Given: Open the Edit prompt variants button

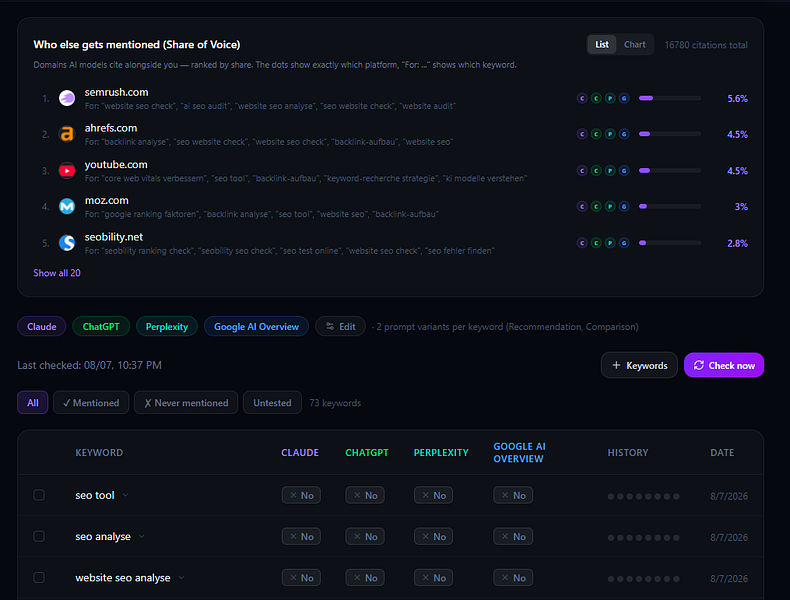Looking at the screenshot, I should coord(341,326).
